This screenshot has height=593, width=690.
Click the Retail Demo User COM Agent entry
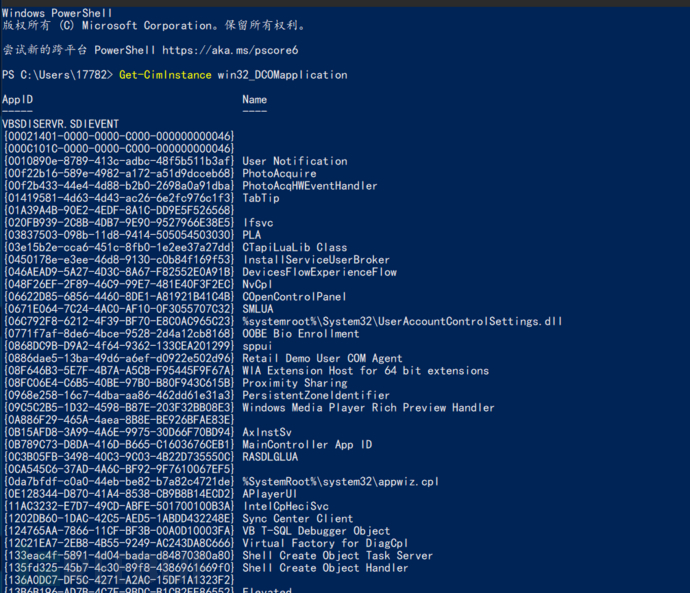pos(323,358)
